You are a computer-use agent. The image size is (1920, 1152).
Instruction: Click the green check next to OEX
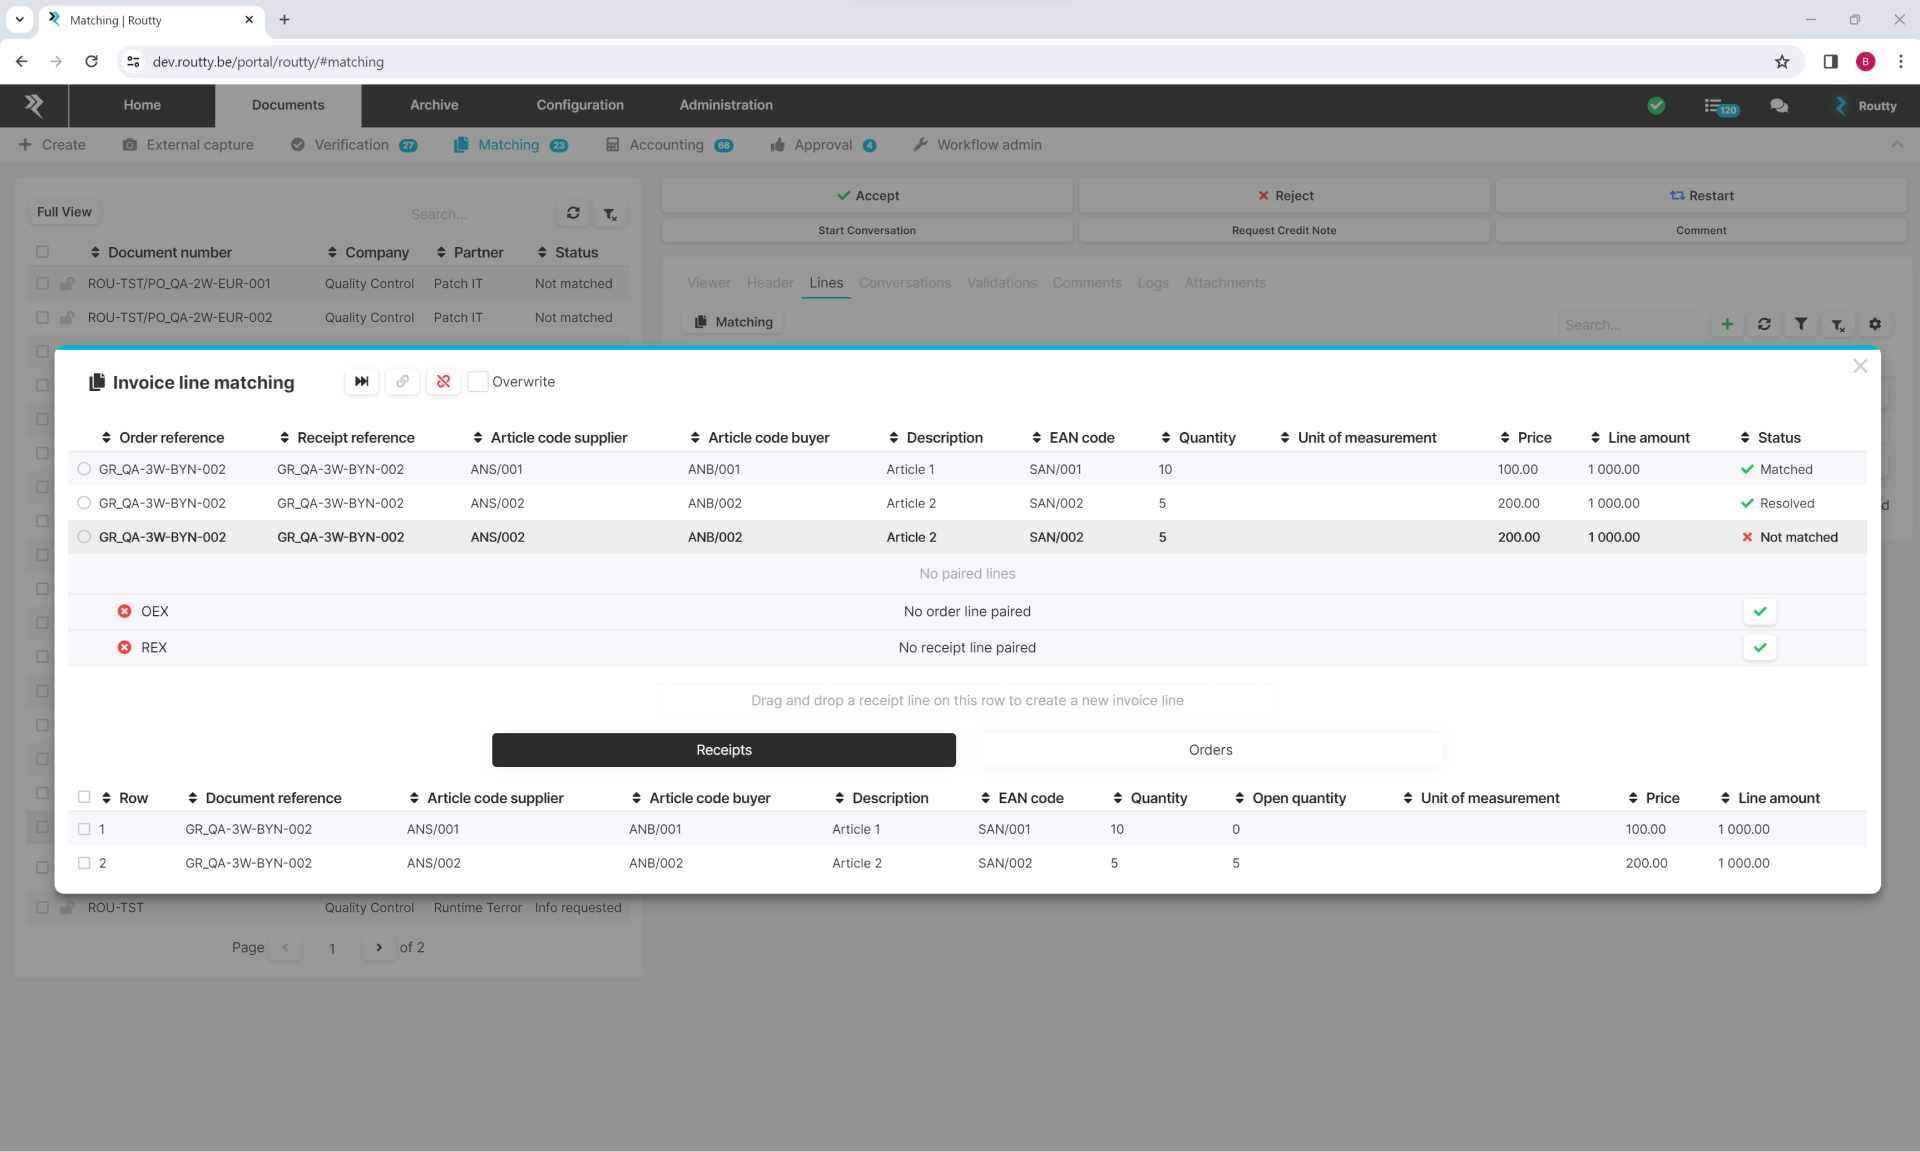click(1759, 611)
